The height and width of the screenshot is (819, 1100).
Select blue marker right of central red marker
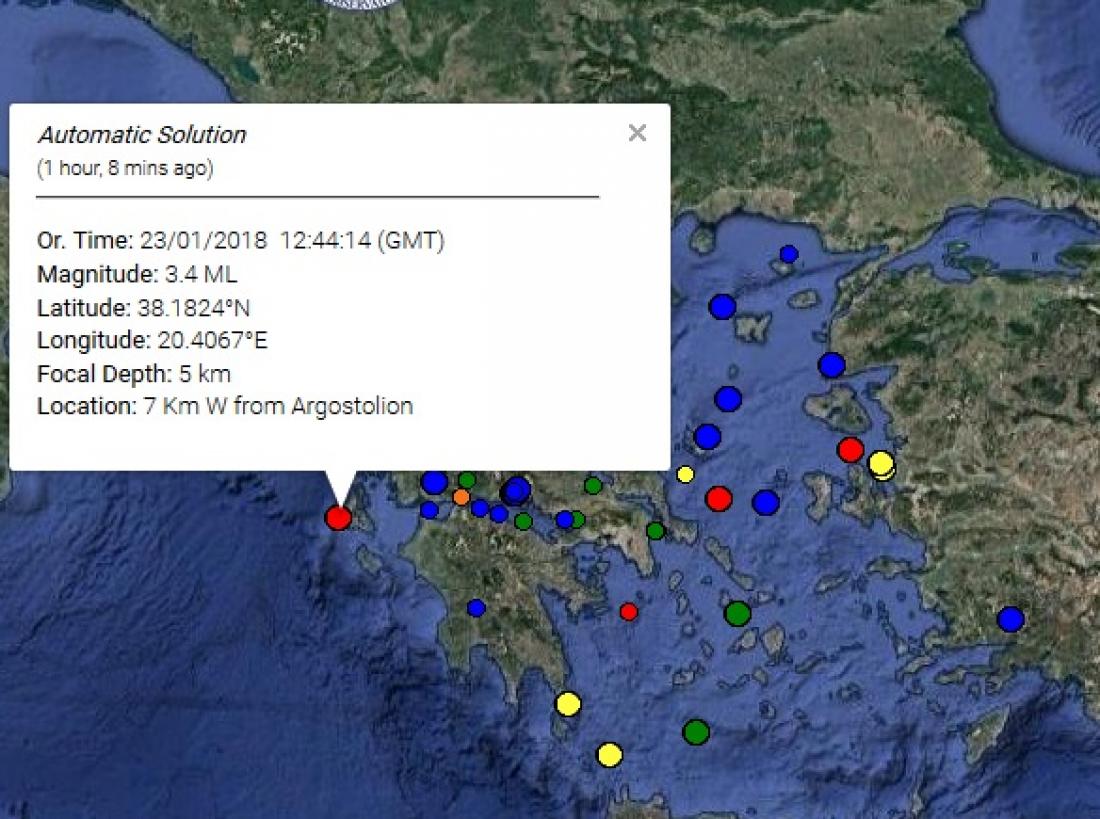[x=765, y=502]
